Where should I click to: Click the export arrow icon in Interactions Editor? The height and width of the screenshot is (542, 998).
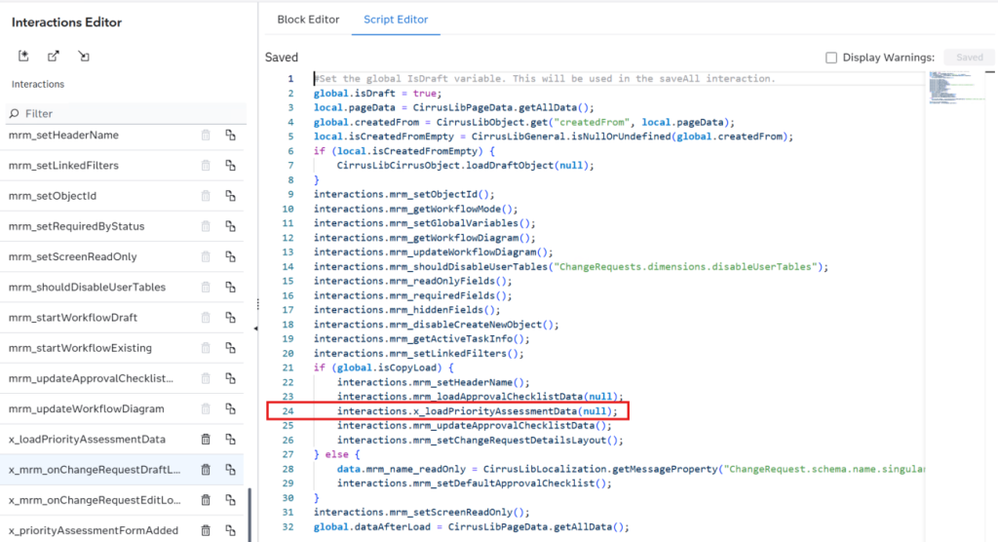[53, 56]
